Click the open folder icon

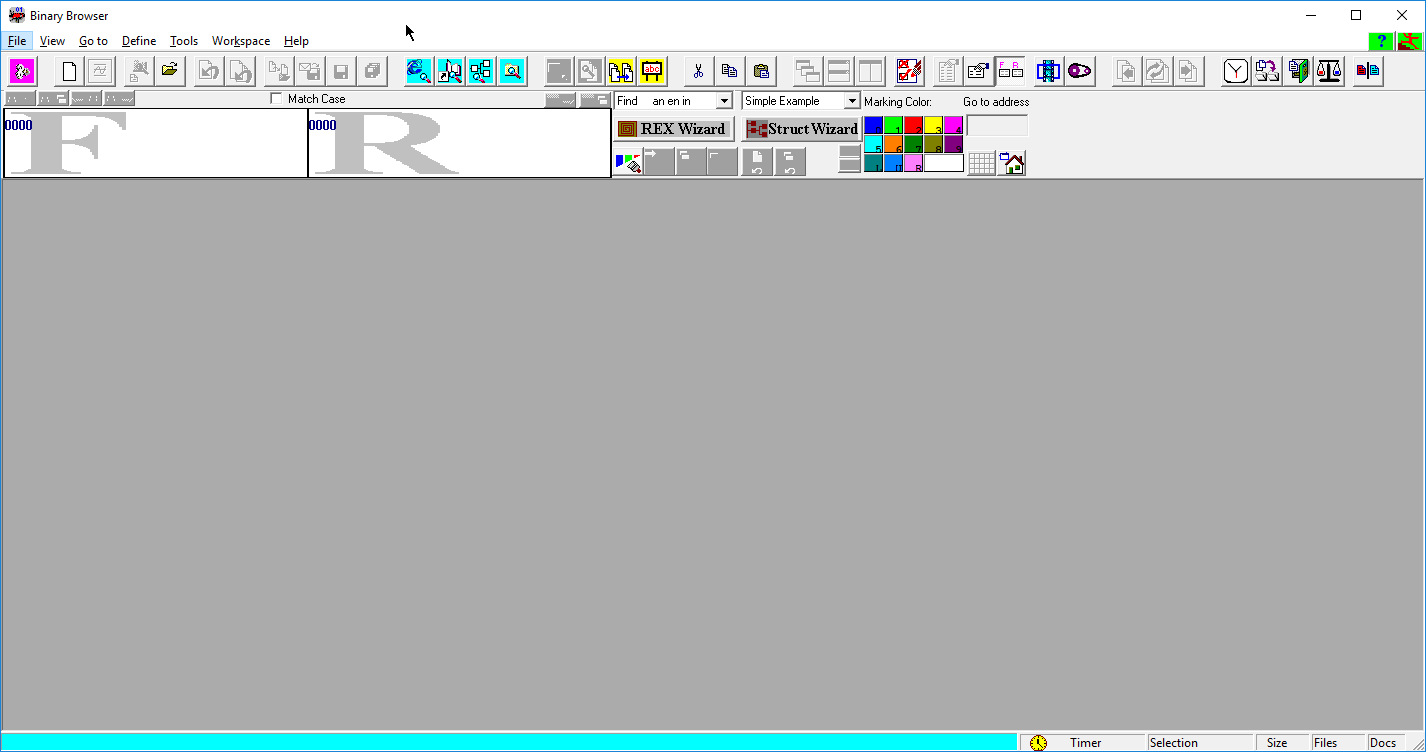click(x=169, y=71)
